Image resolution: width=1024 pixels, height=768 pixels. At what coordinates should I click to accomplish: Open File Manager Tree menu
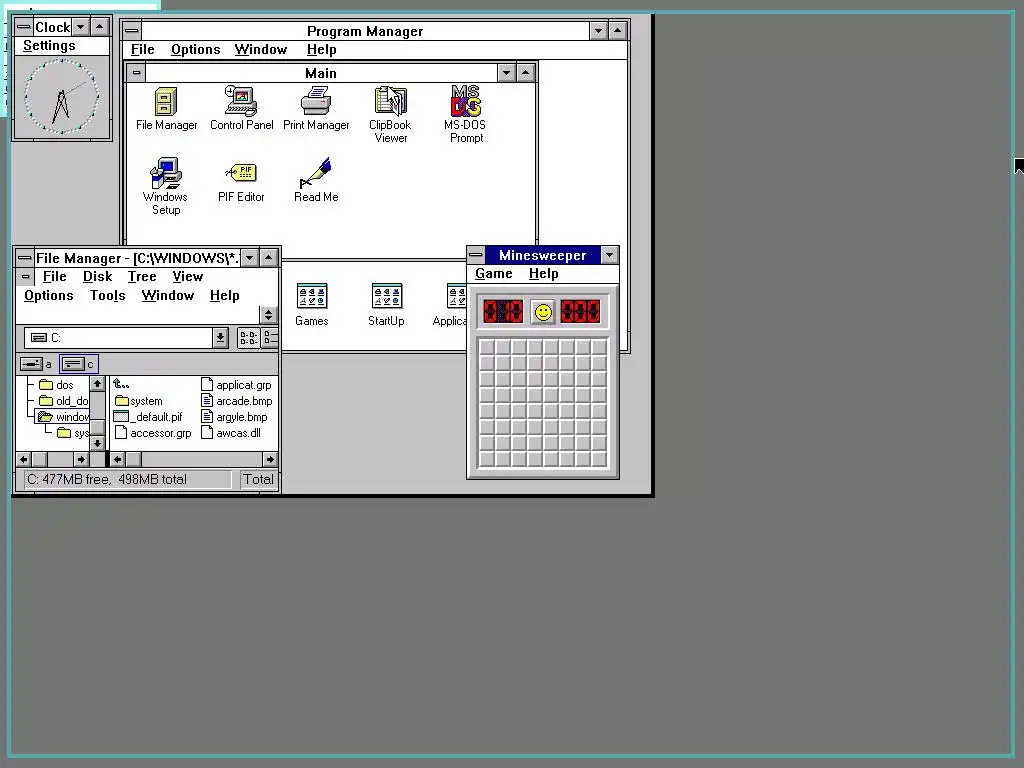142,277
